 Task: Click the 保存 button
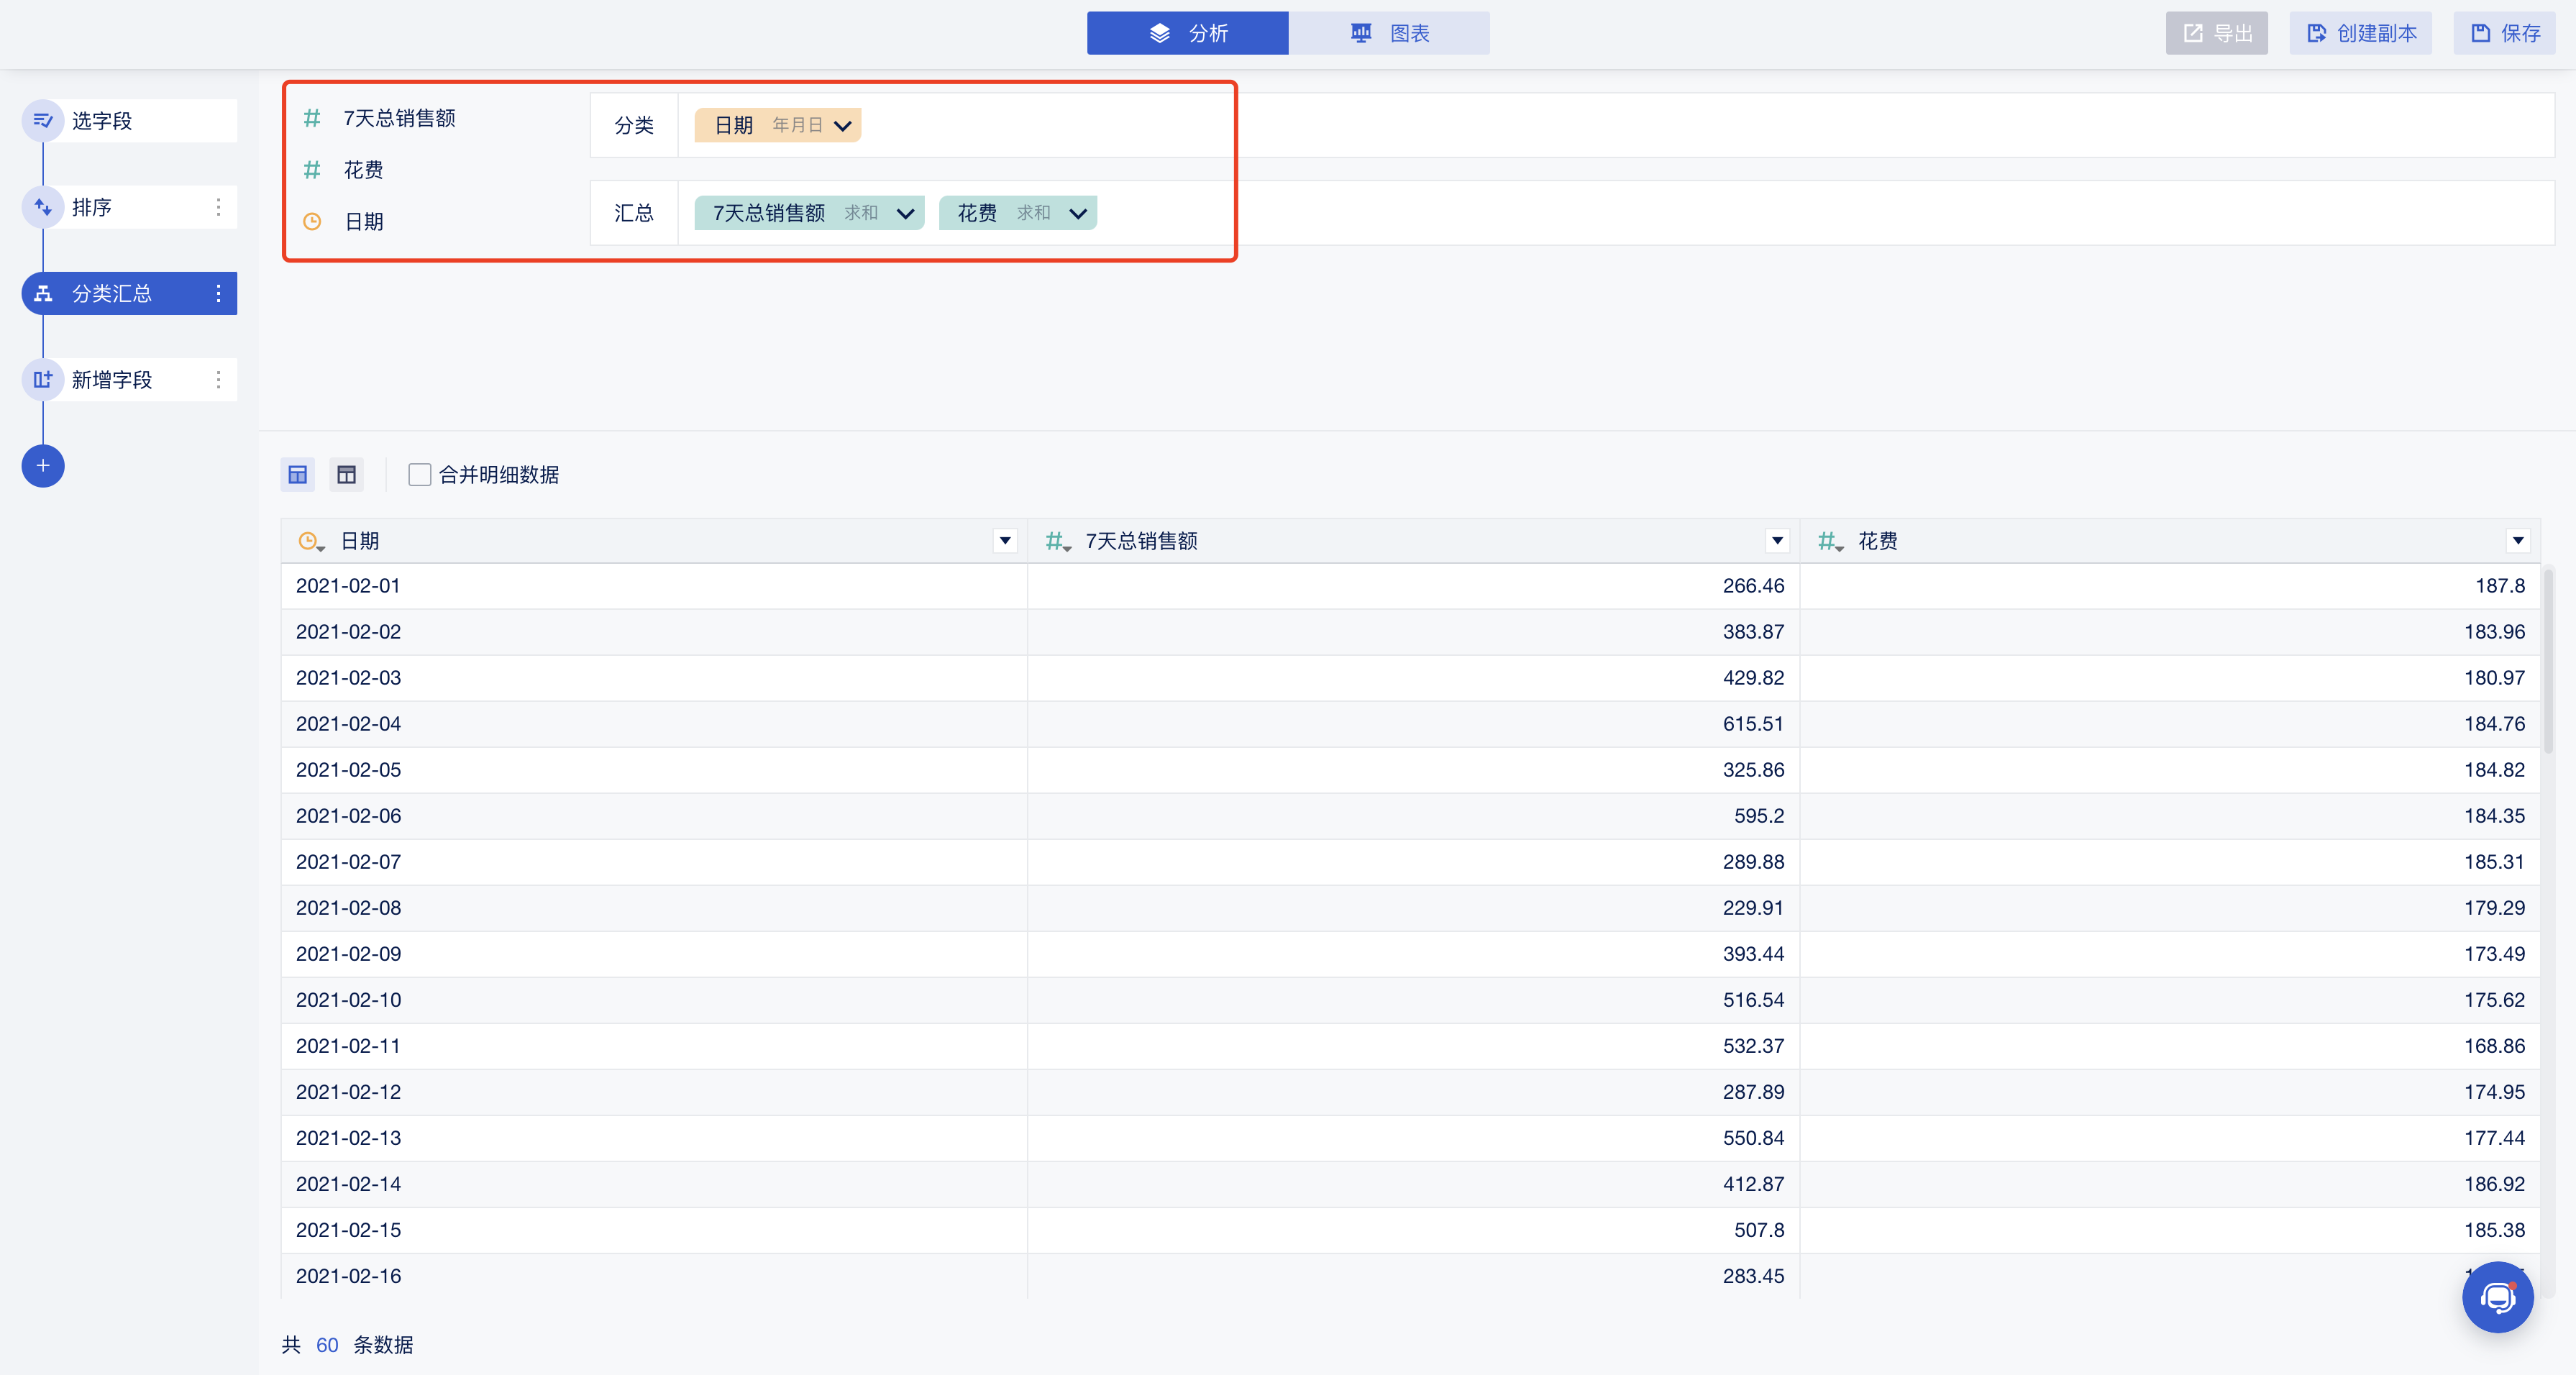pyautogui.click(x=2504, y=33)
